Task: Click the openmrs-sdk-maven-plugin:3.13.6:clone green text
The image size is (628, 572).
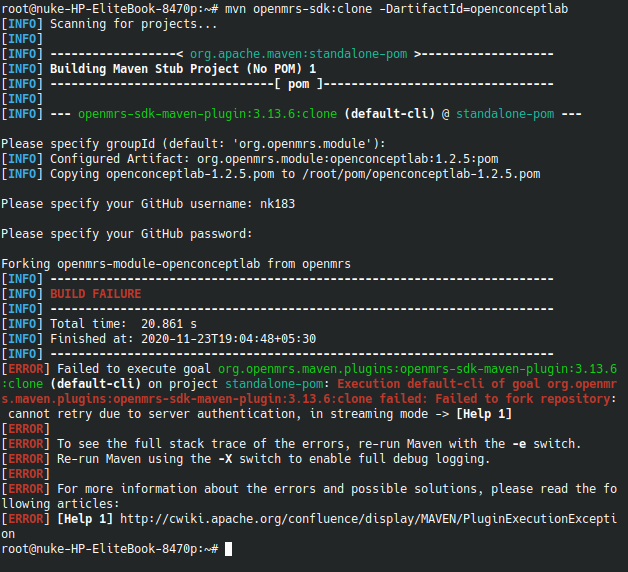Action: (207, 114)
